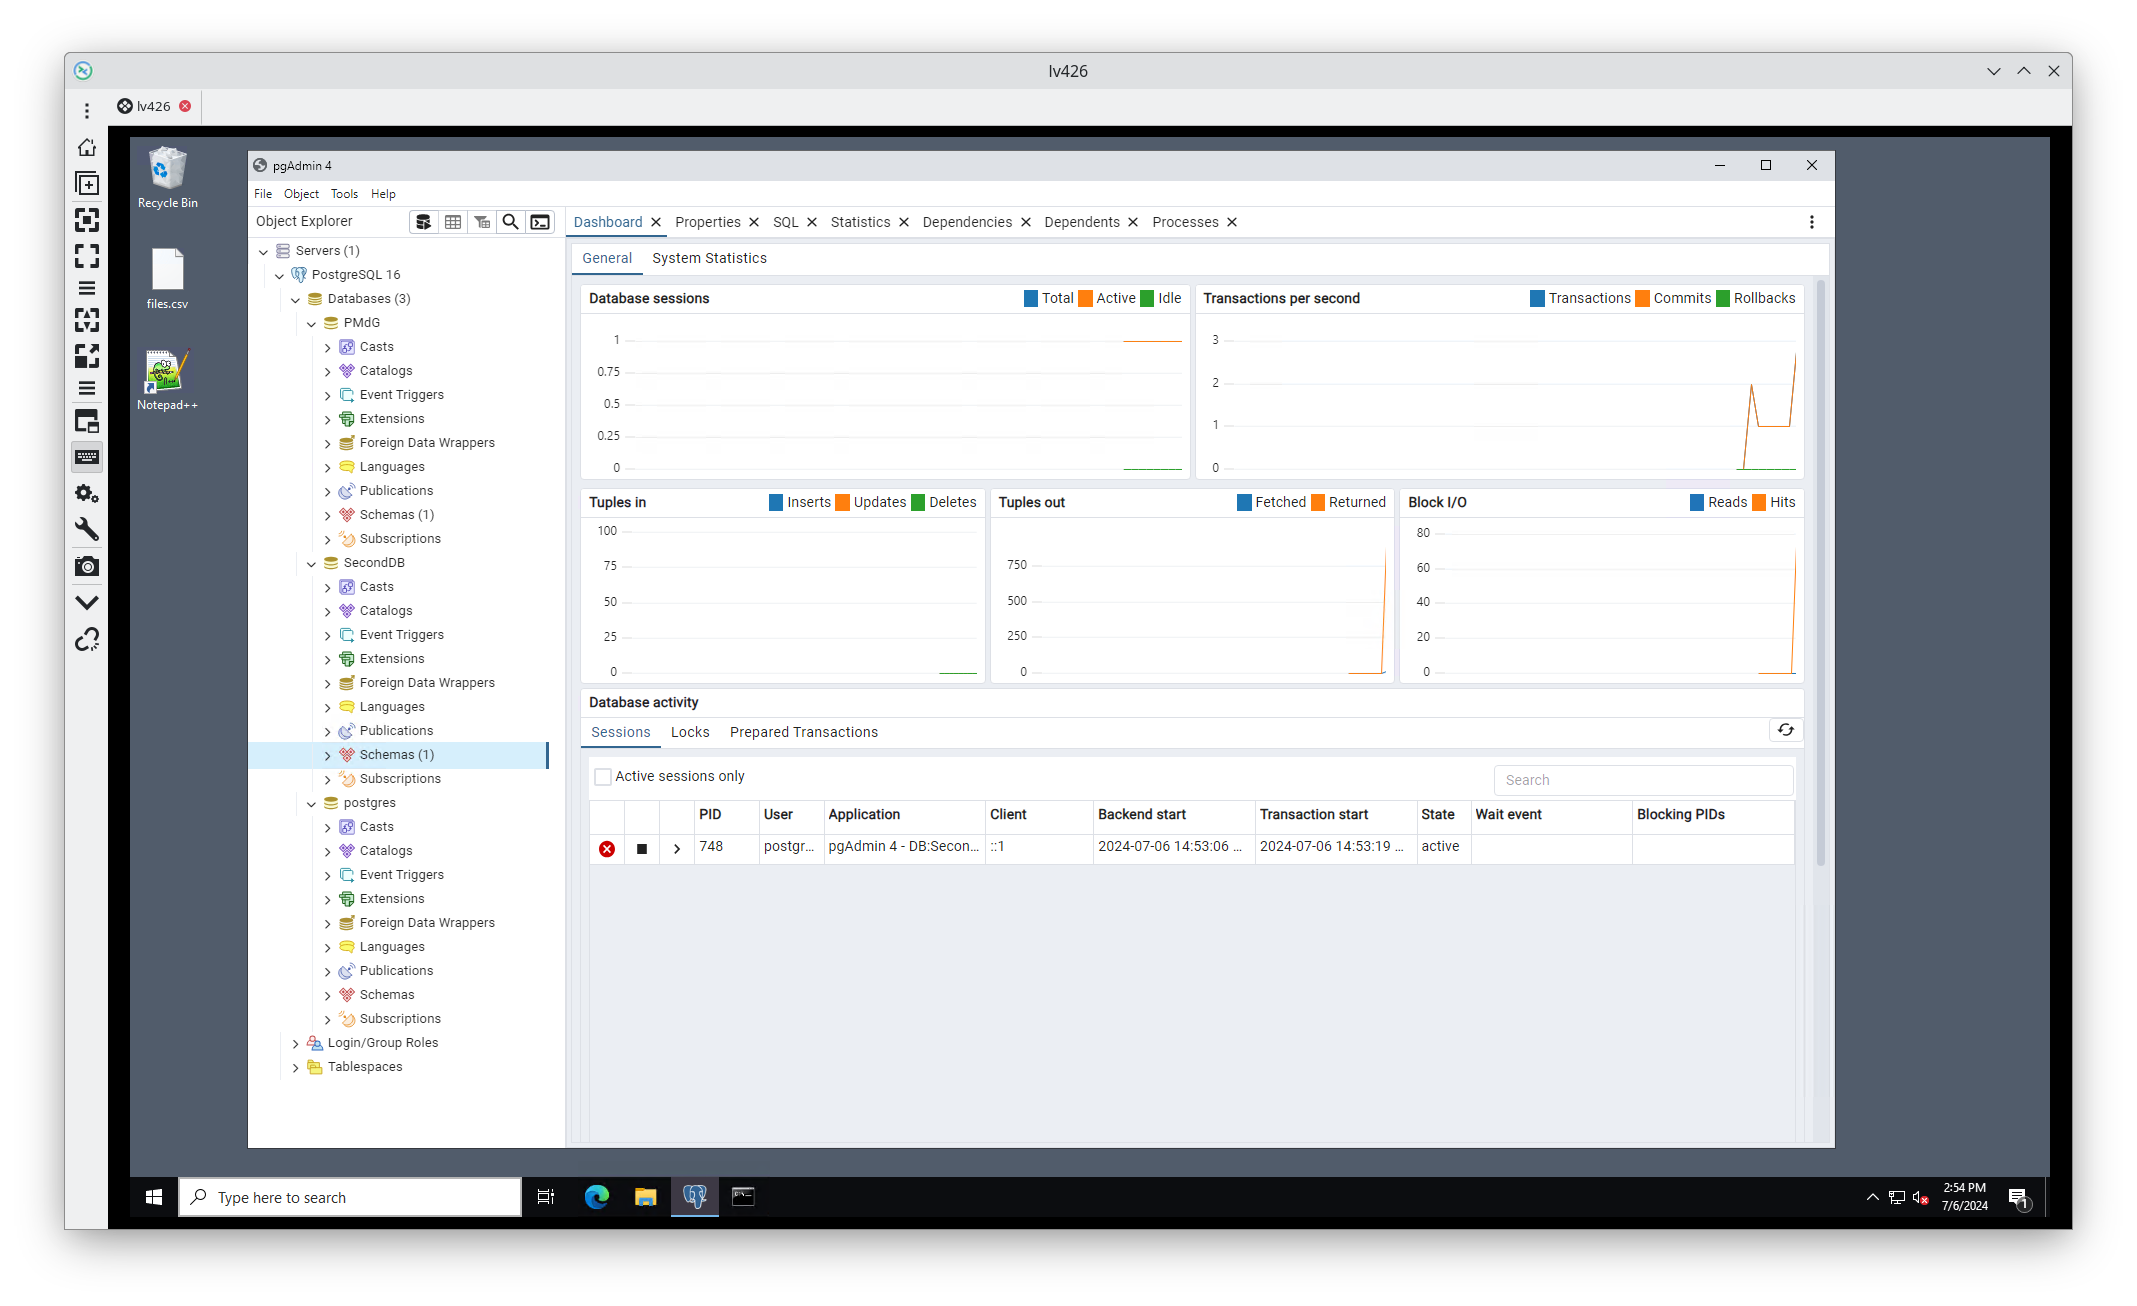The width and height of the screenshot is (2137, 1306).
Task: Open the Tools menu
Action: tap(344, 194)
